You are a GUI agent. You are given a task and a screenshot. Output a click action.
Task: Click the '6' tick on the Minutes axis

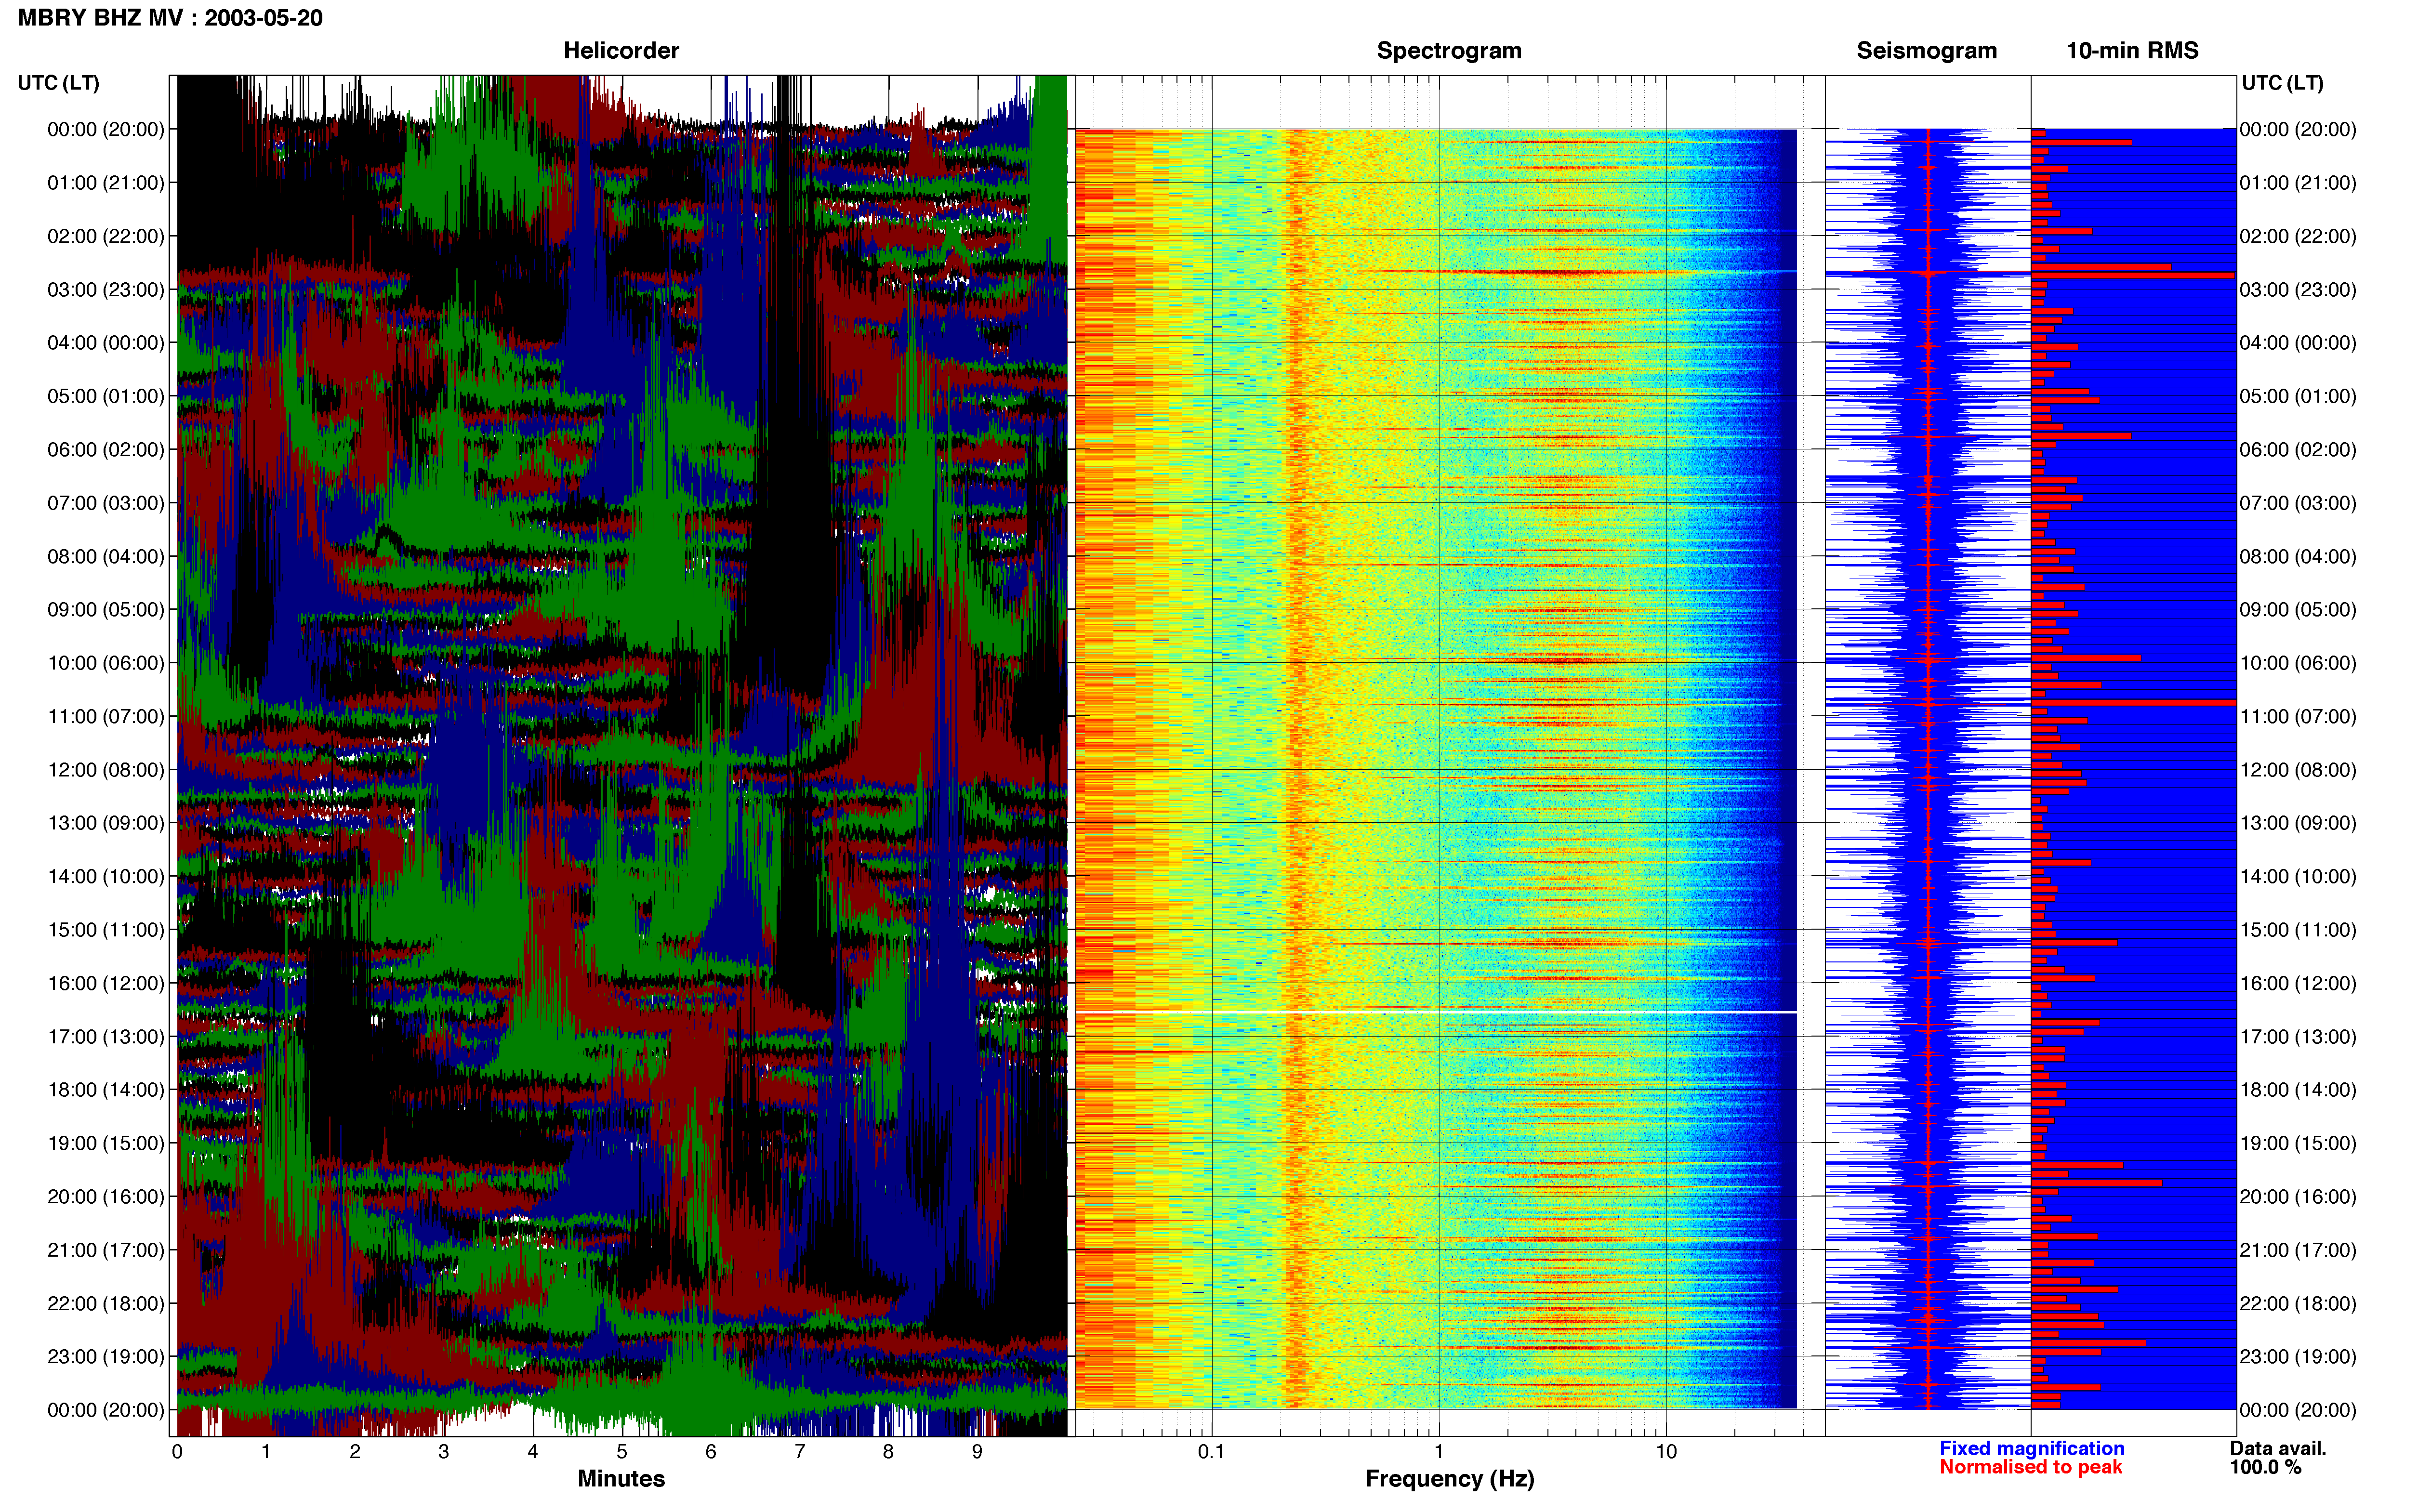tap(711, 1452)
